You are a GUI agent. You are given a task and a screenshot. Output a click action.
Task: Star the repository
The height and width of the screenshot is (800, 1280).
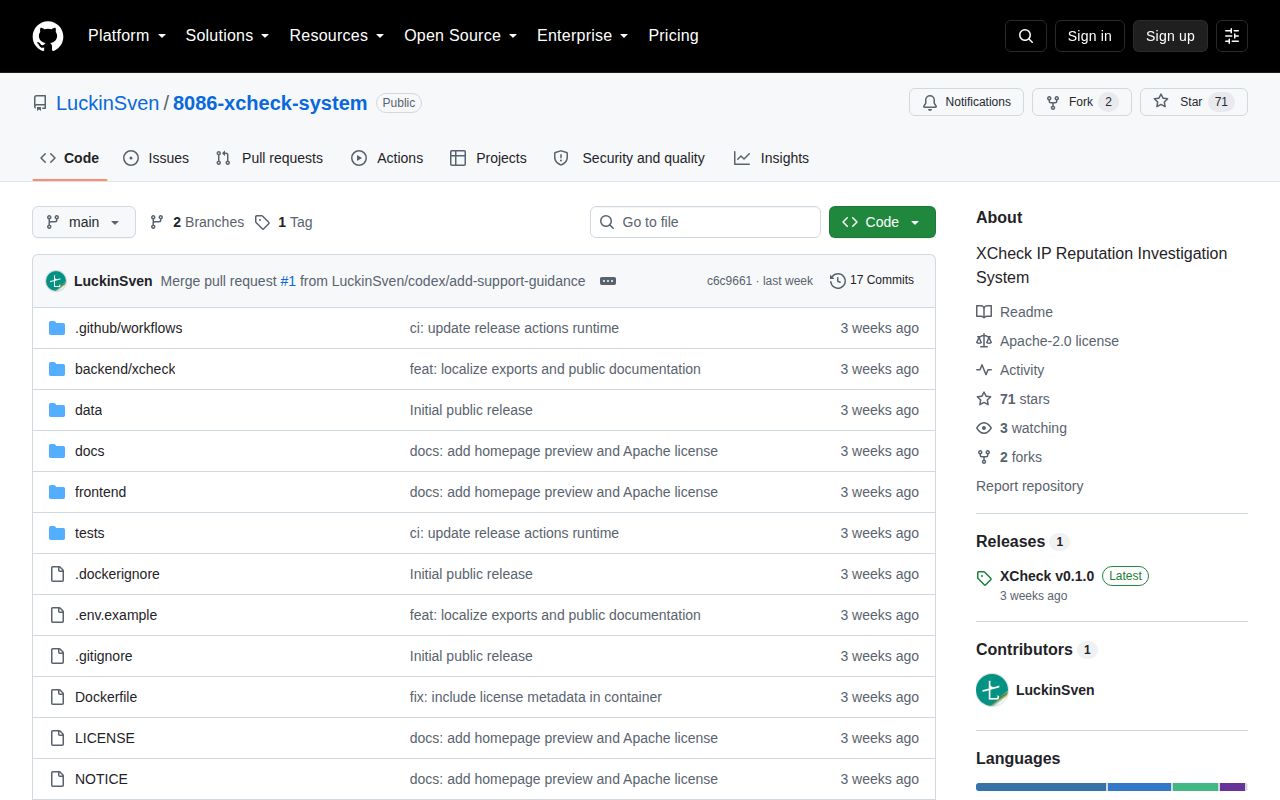[1194, 102]
